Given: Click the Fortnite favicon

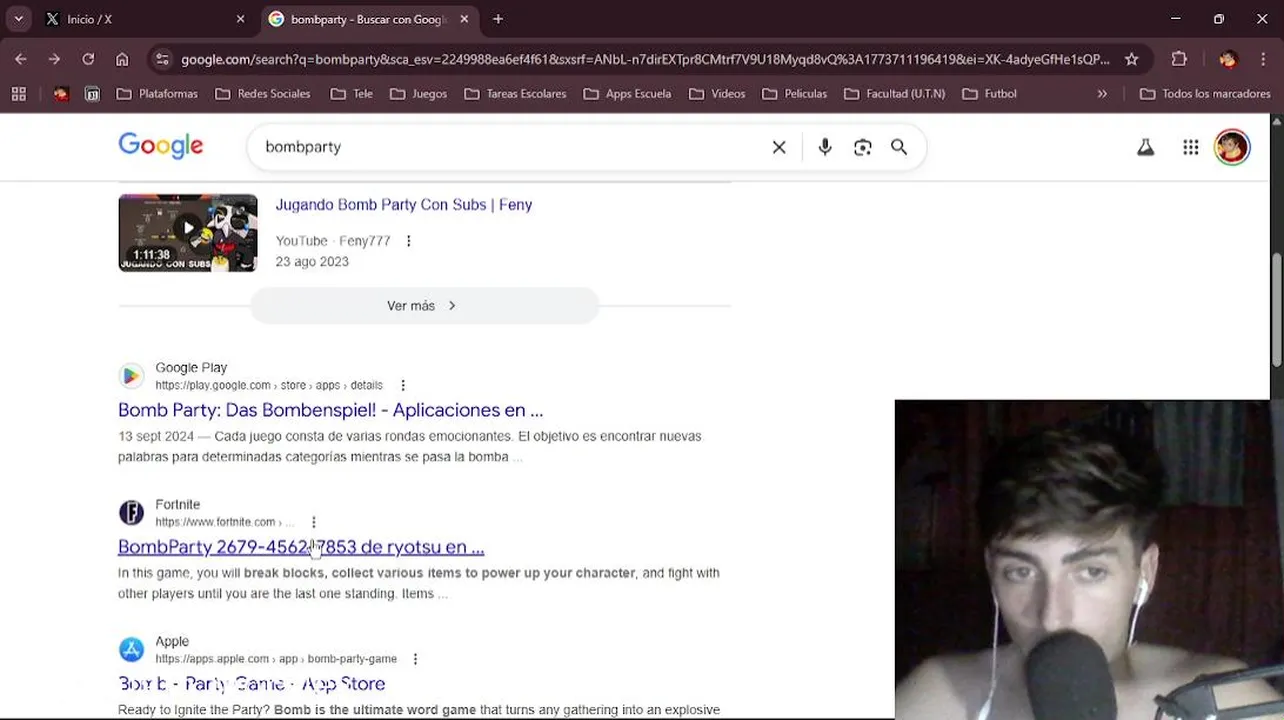Looking at the screenshot, I should [x=131, y=513].
